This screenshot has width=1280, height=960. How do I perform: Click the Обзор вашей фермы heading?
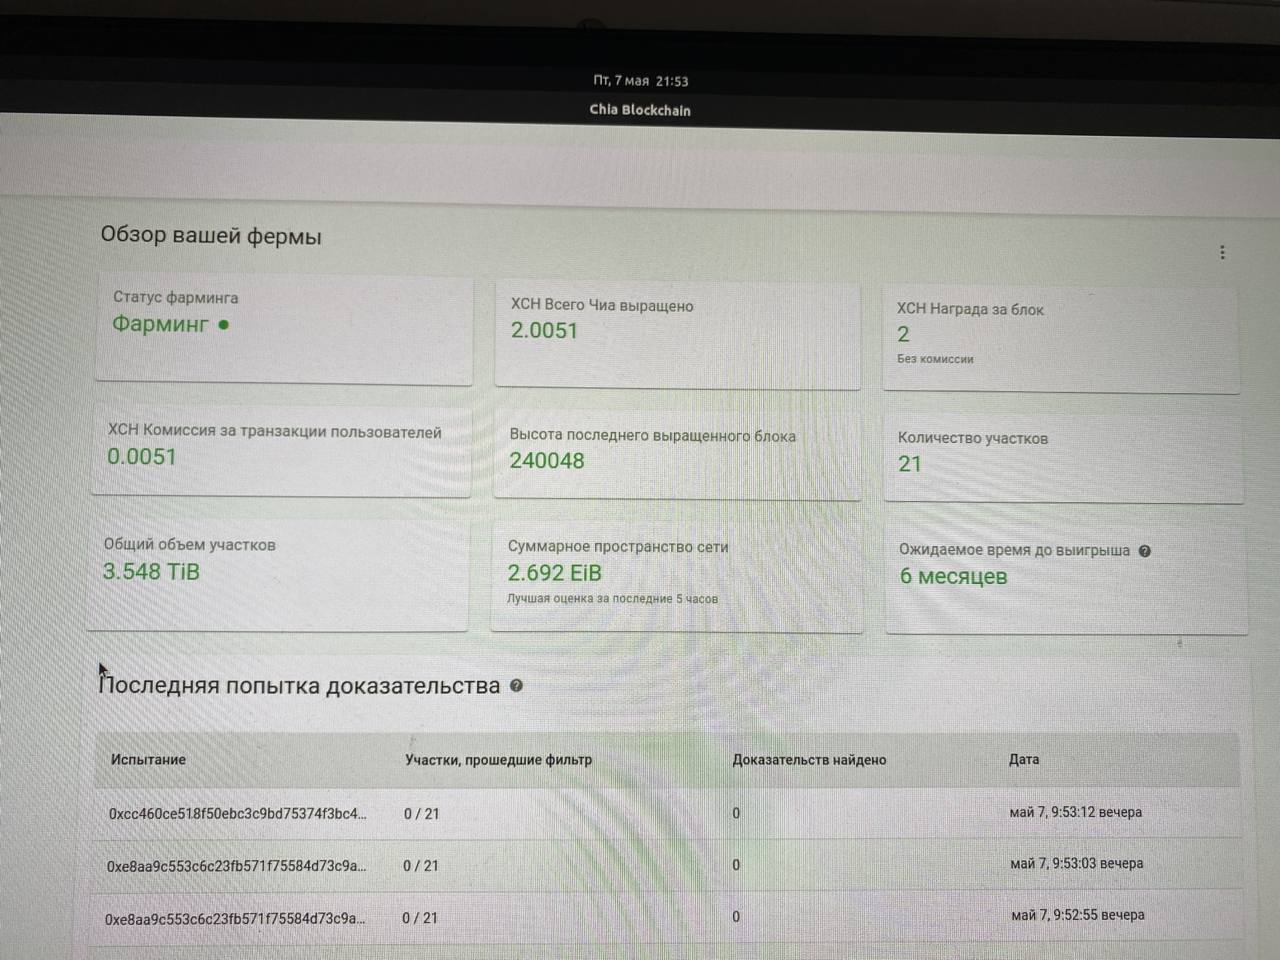(x=211, y=237)
